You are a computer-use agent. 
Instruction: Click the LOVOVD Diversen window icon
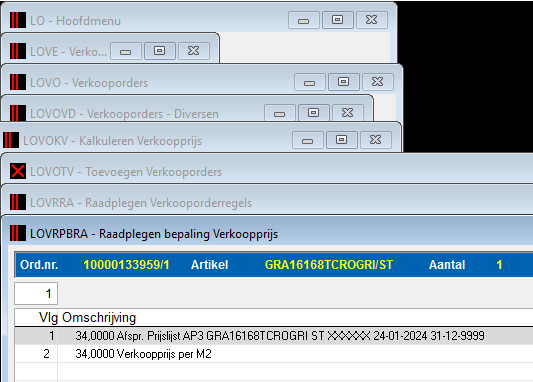click(18, 113)
